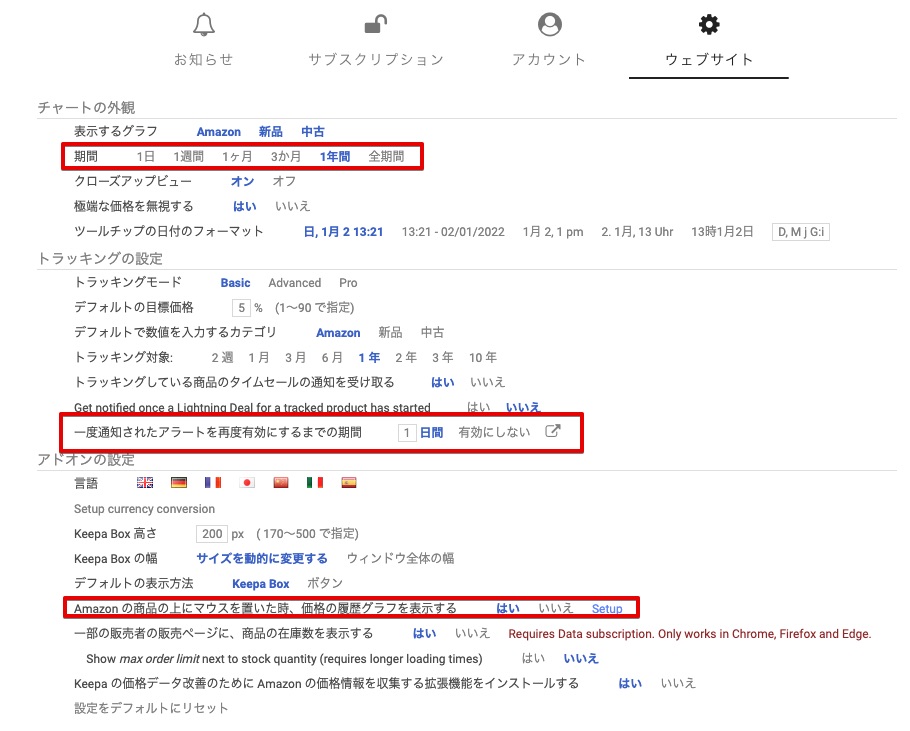Choose the Pro tracking mode
This screenshot has width=910, height=731.
click(348, 283)
